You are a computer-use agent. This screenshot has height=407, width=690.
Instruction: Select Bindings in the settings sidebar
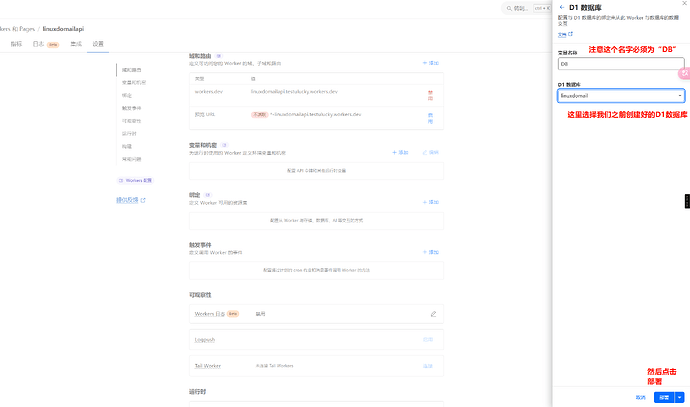click(x=127, y=95)
